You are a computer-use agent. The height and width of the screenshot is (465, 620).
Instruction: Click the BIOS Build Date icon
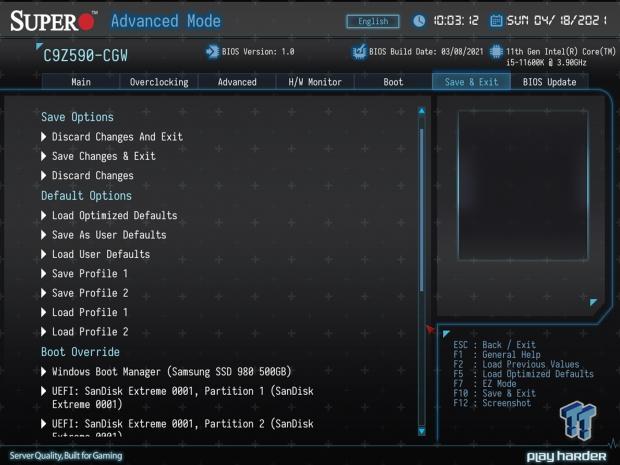[359, 51]
